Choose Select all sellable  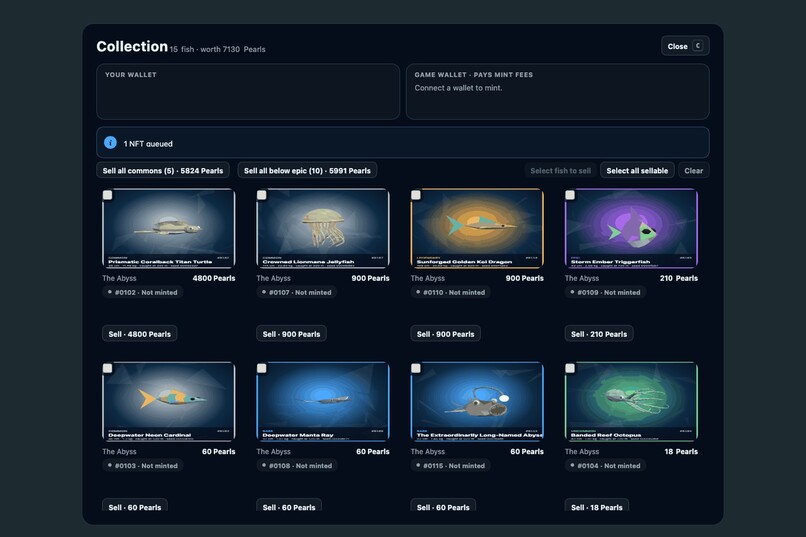637,171
